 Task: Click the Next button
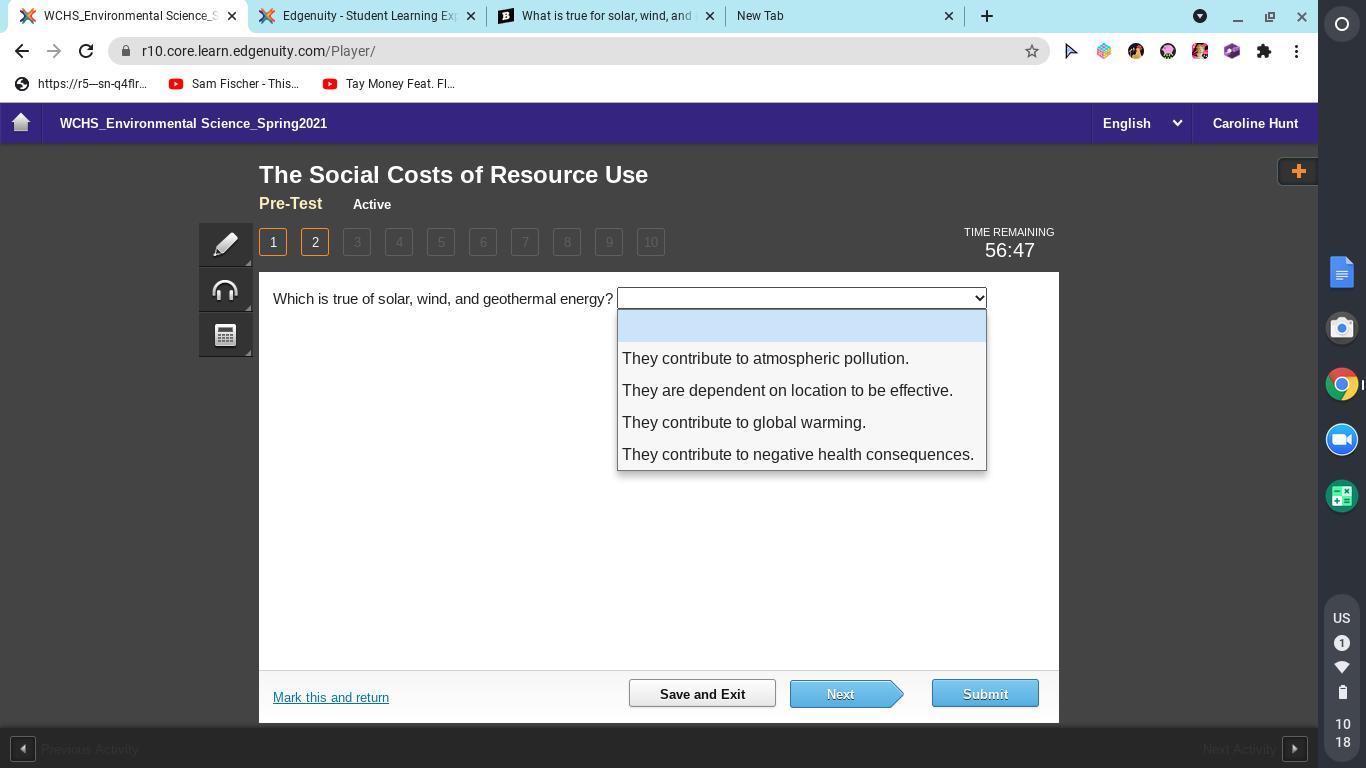[x=846, y=694]
